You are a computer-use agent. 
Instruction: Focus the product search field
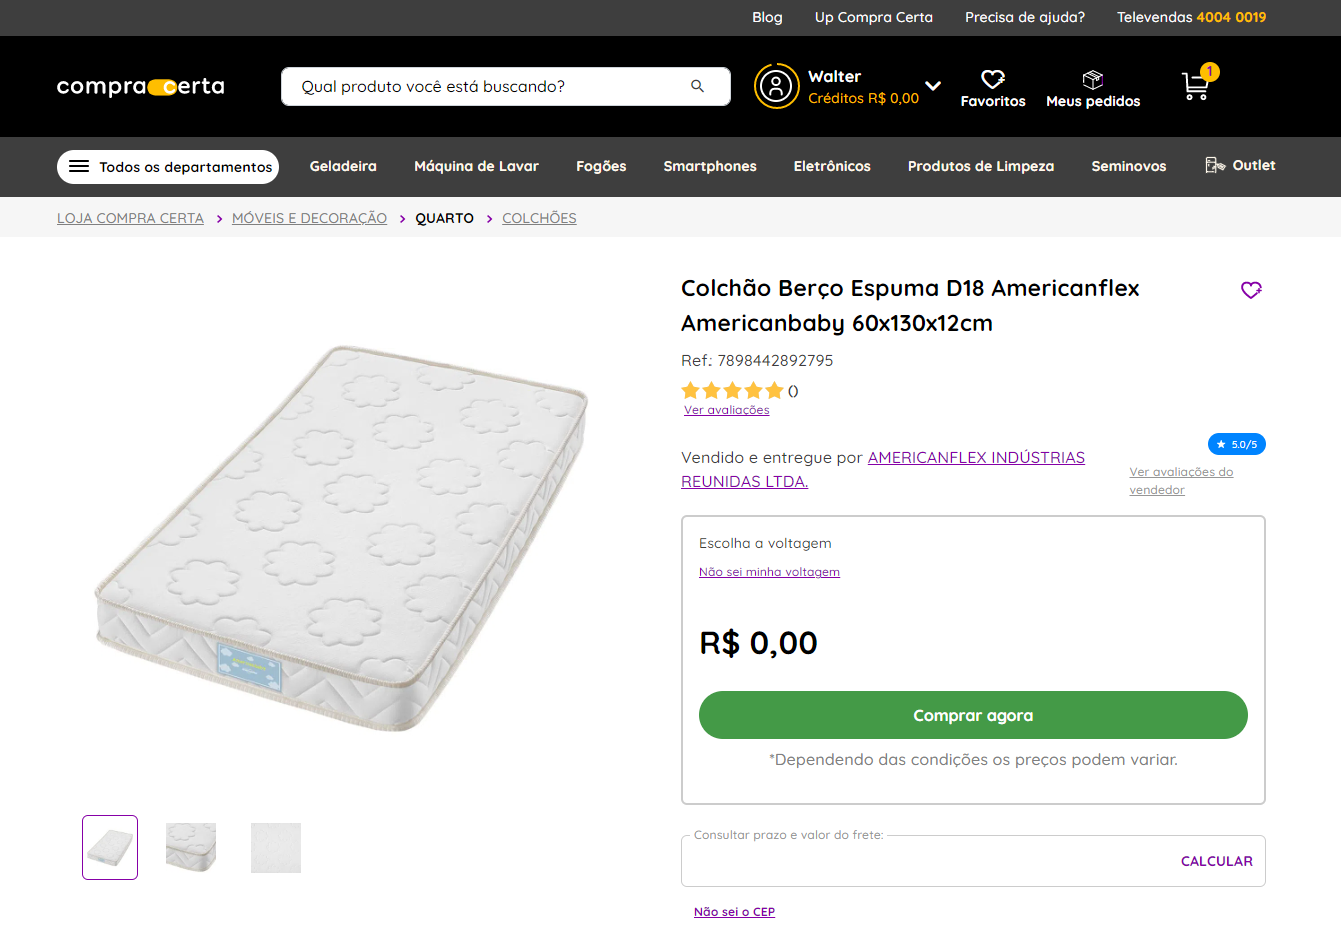coord(490,87)
